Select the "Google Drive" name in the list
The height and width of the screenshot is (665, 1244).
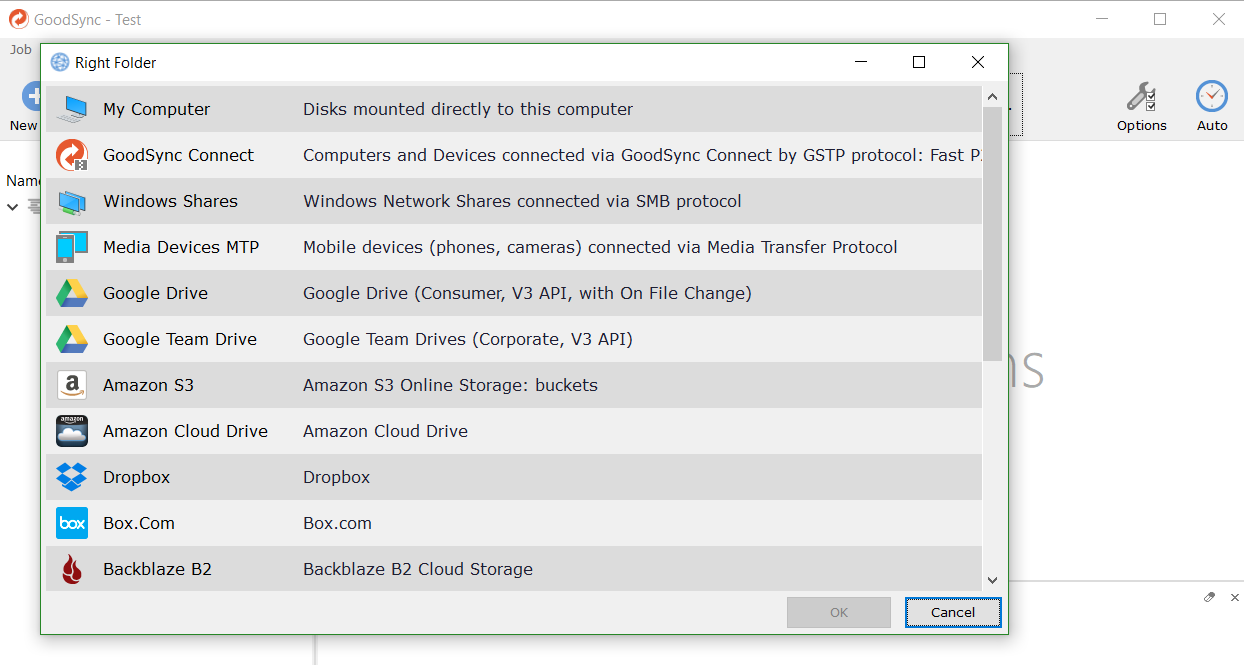156,293
